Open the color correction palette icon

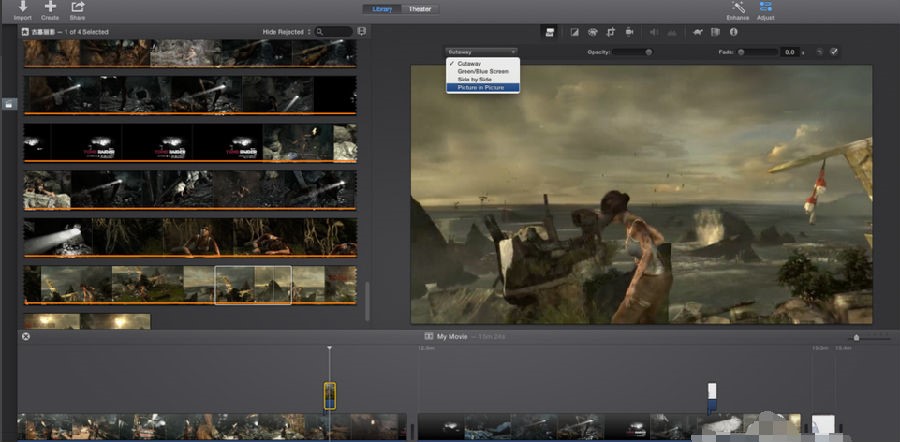click(592, 32)
